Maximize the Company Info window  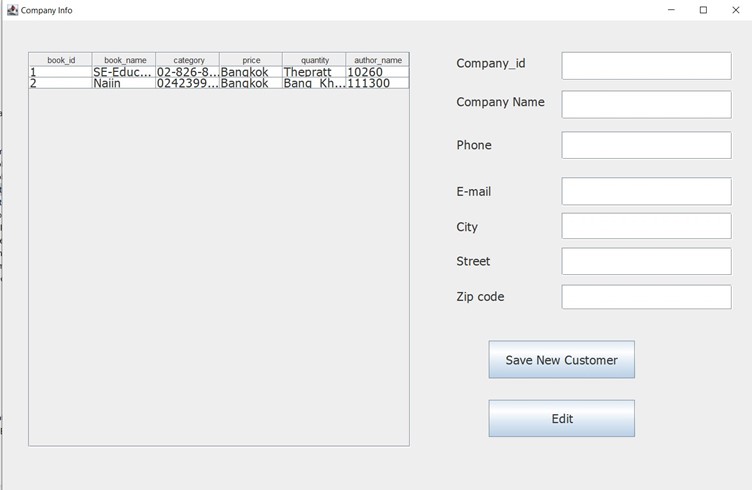(x=704, y=10)
